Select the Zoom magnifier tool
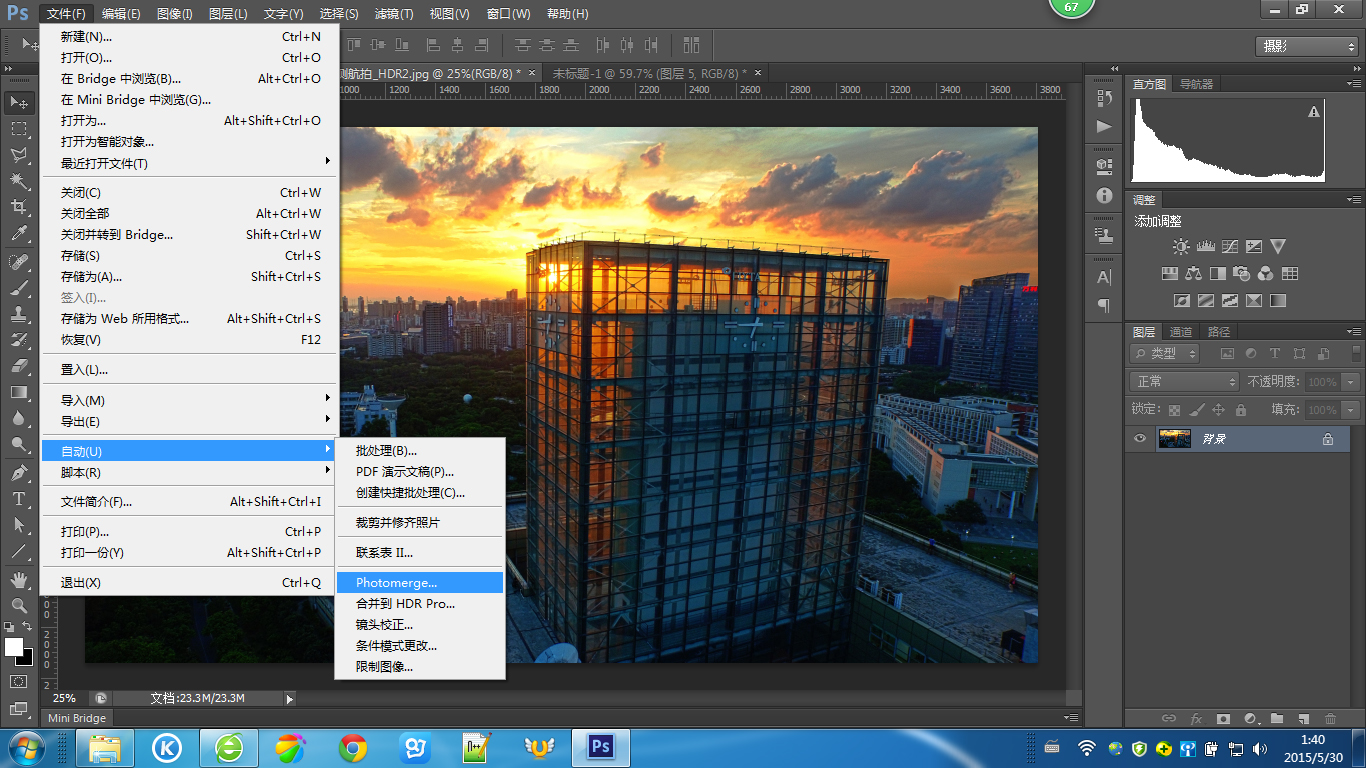The height and width of the screenshot is (768, 1366). 19,606
